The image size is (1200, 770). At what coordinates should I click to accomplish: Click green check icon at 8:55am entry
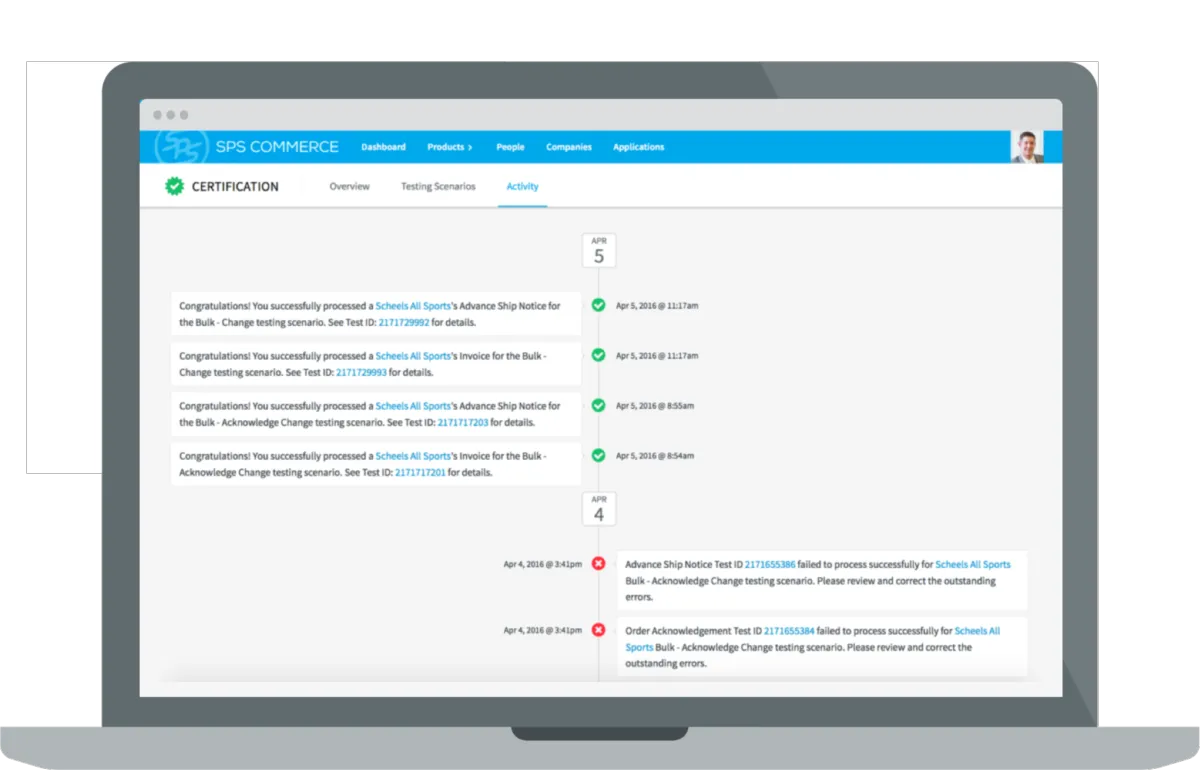pyautogui.click(x=598, y=405)
